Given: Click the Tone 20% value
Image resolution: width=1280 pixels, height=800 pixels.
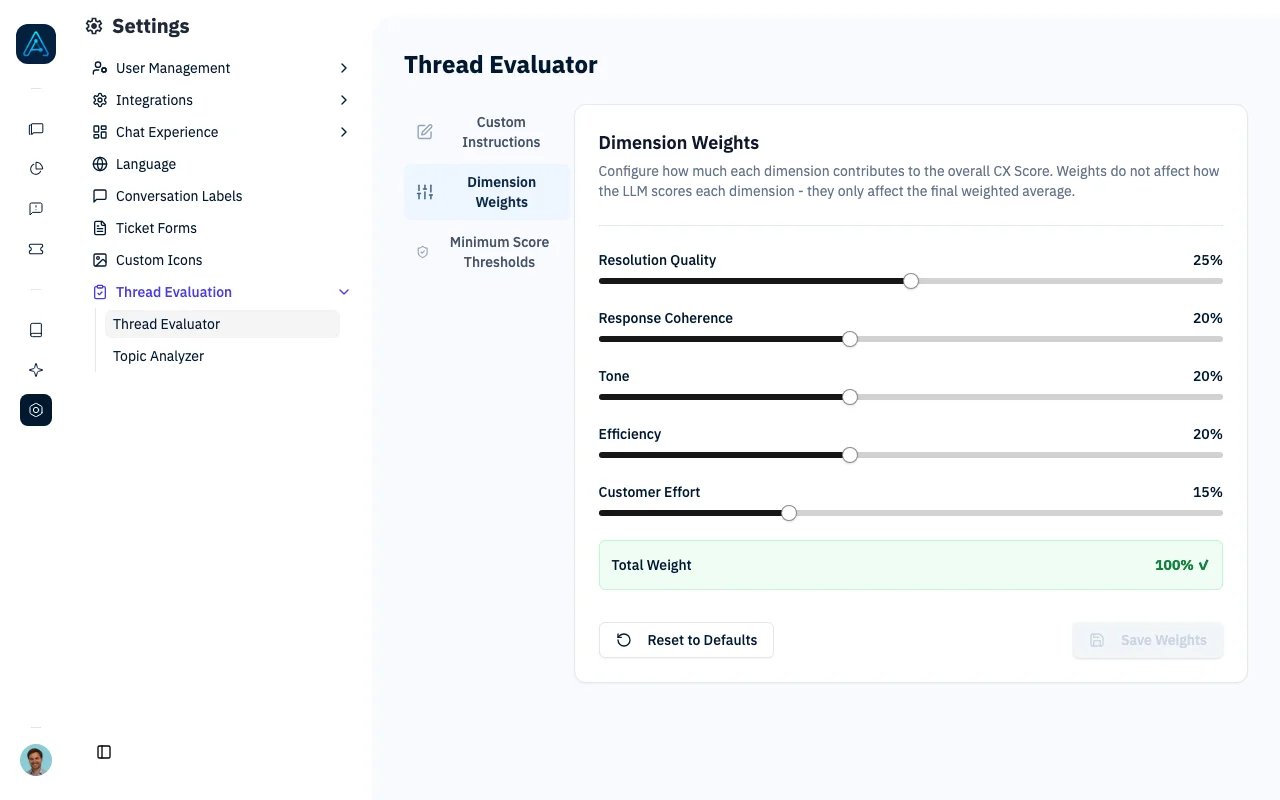Looking at the screenshot, I should (1207, 376).
